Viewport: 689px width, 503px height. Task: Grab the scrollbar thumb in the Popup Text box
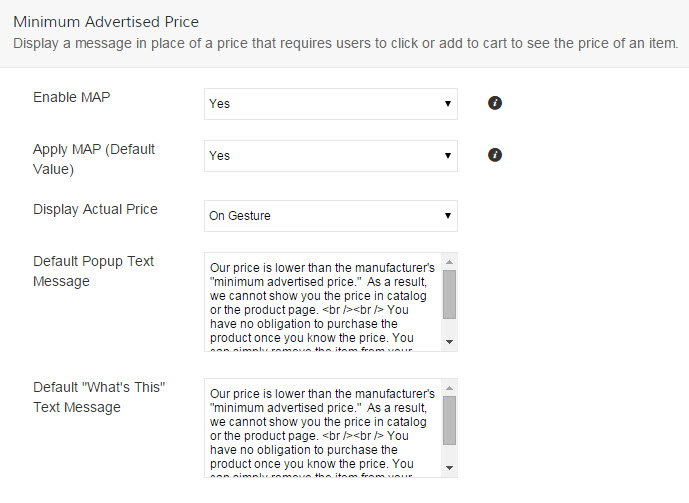click(449, 293)
